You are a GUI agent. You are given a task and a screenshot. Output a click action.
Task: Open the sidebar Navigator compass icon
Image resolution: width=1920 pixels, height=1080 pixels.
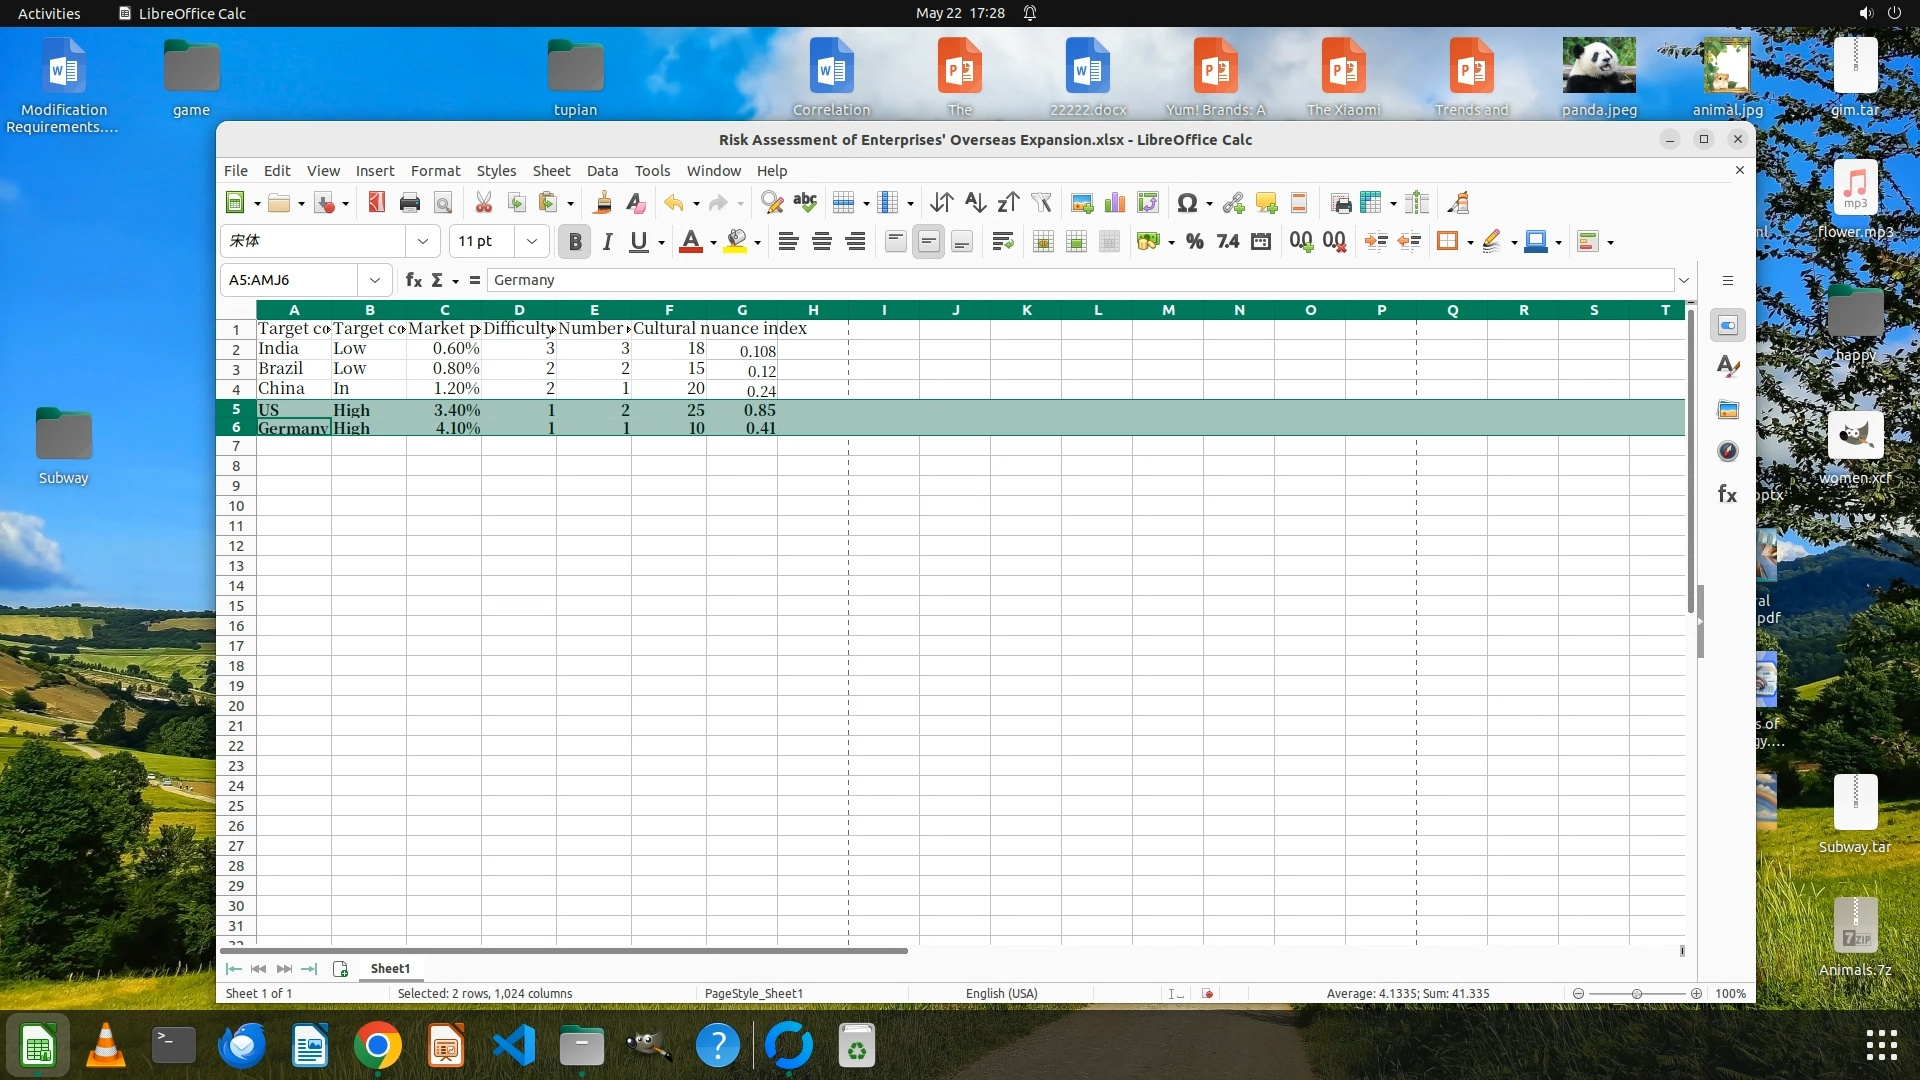(1728, 452)
